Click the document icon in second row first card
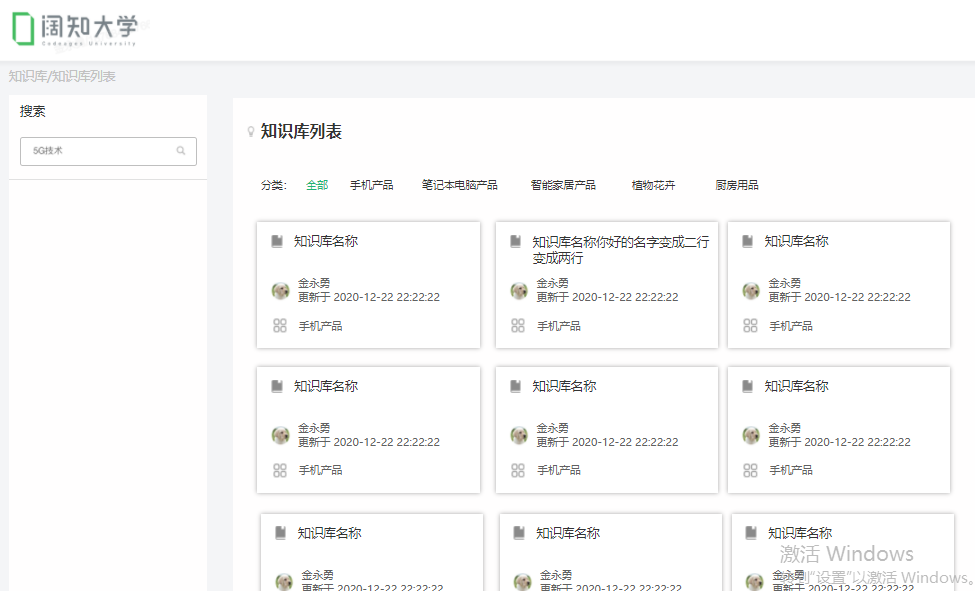 [x=277, y=386]
